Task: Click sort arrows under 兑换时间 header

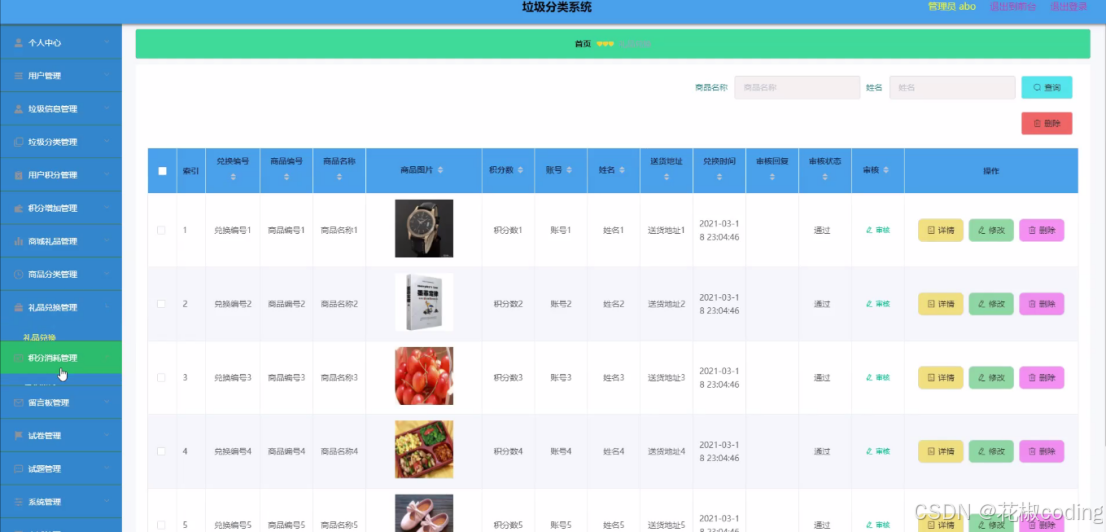Action: pos(719,177)
